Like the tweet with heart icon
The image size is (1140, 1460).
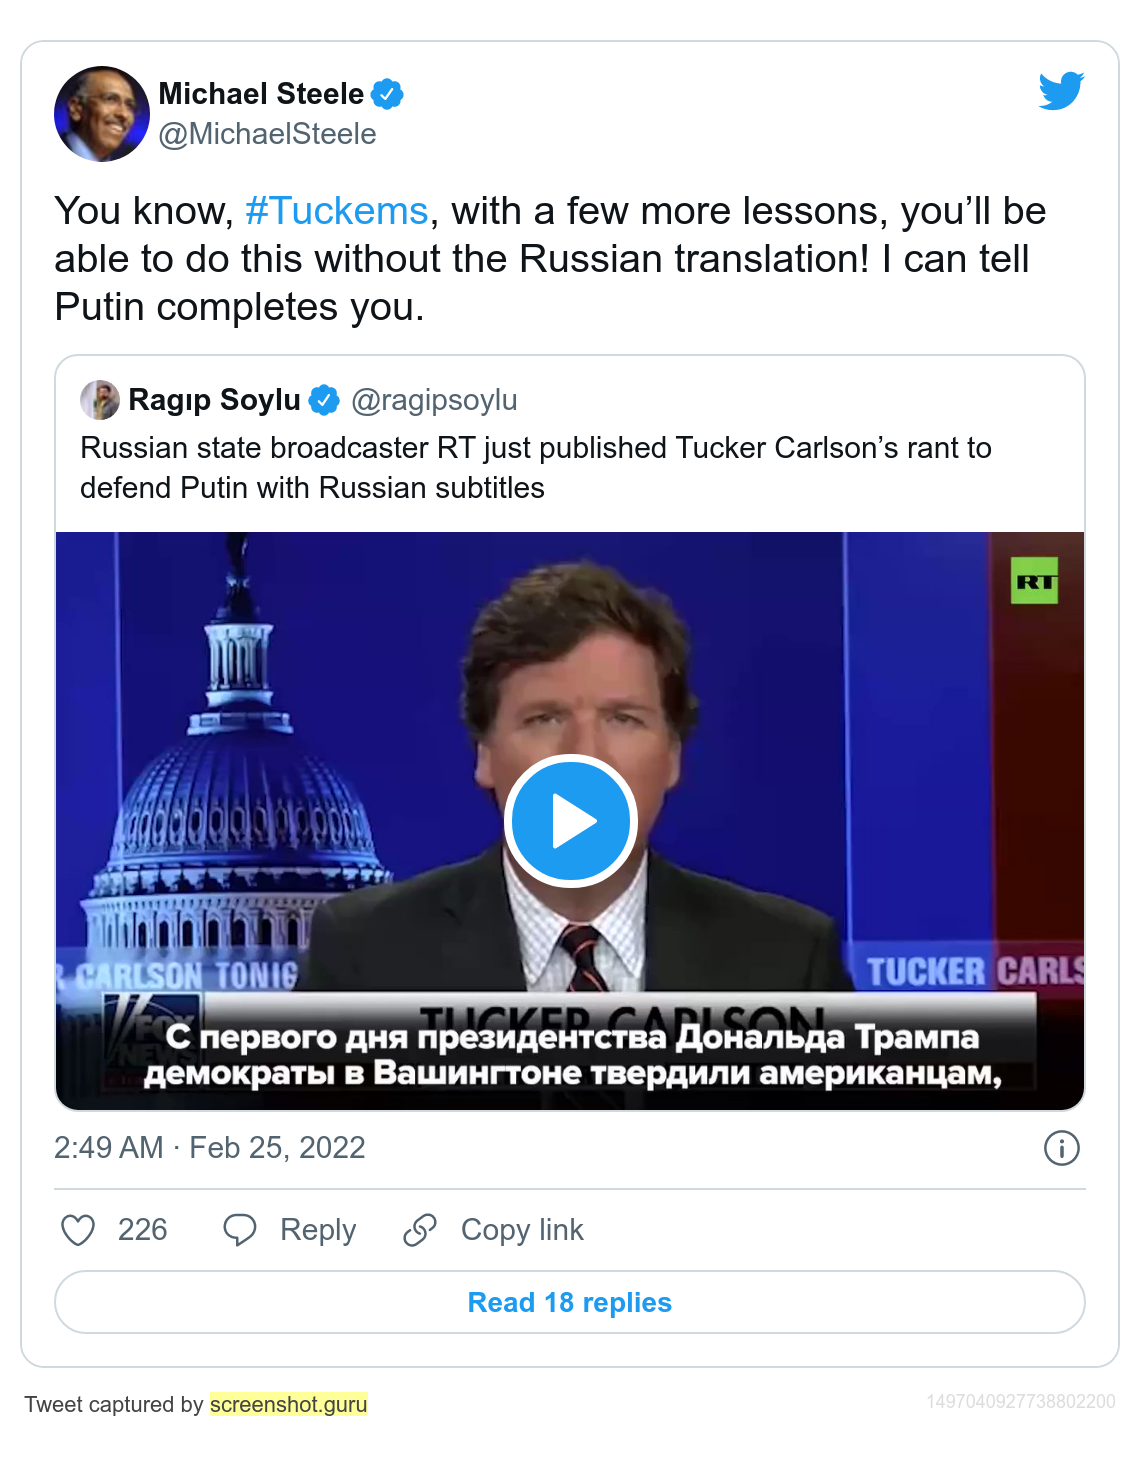click(x=78, y=1230)
